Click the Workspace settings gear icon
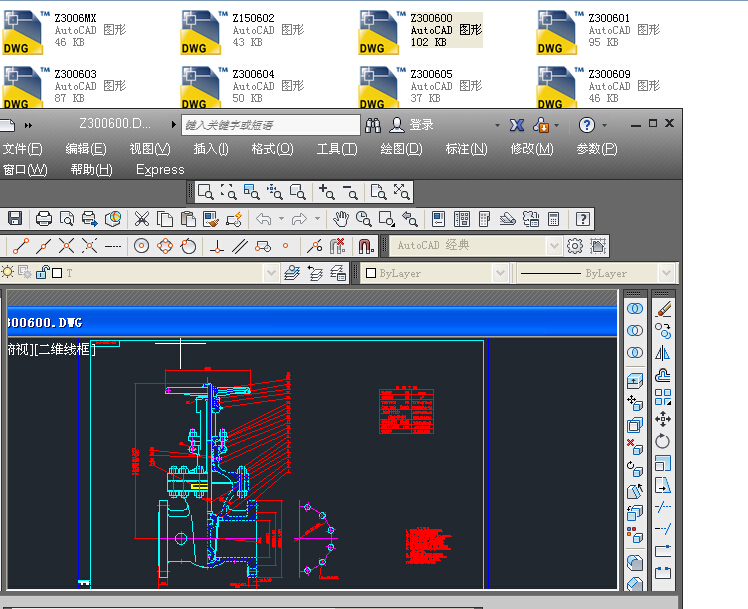748x609 pixels. click(x=575, y=245)
